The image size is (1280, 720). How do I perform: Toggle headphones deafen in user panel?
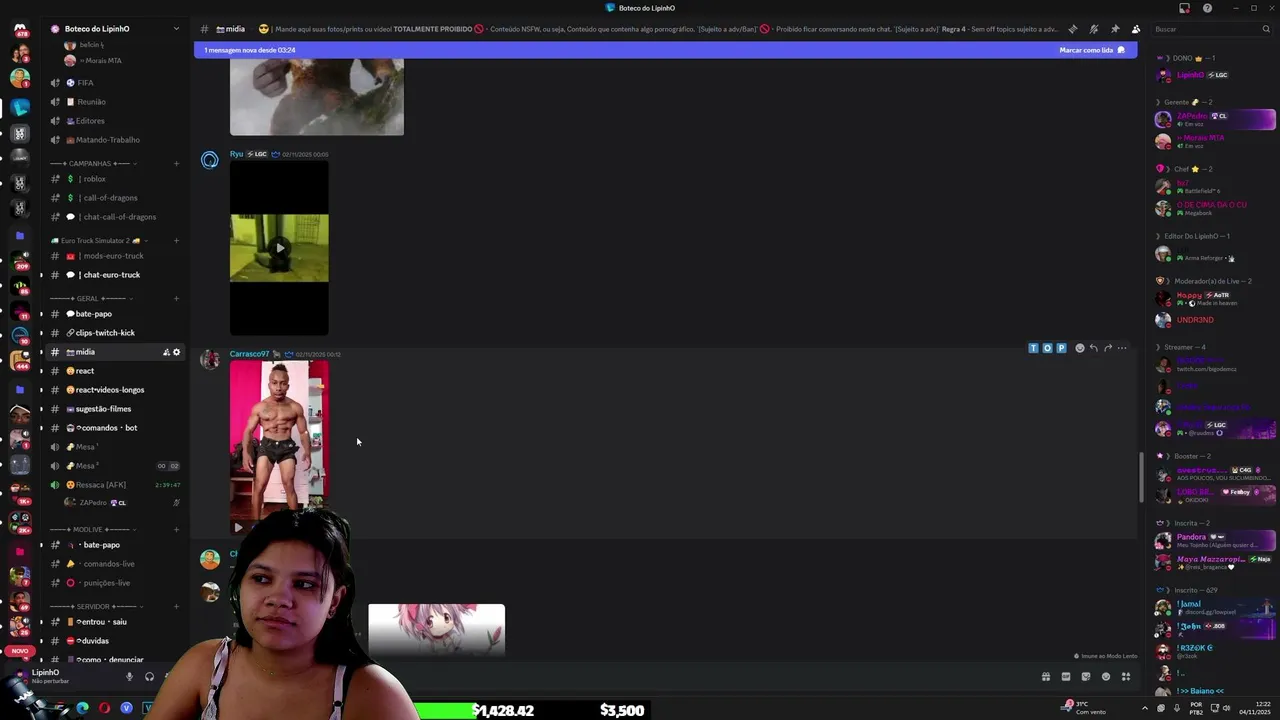pos(149,677)
